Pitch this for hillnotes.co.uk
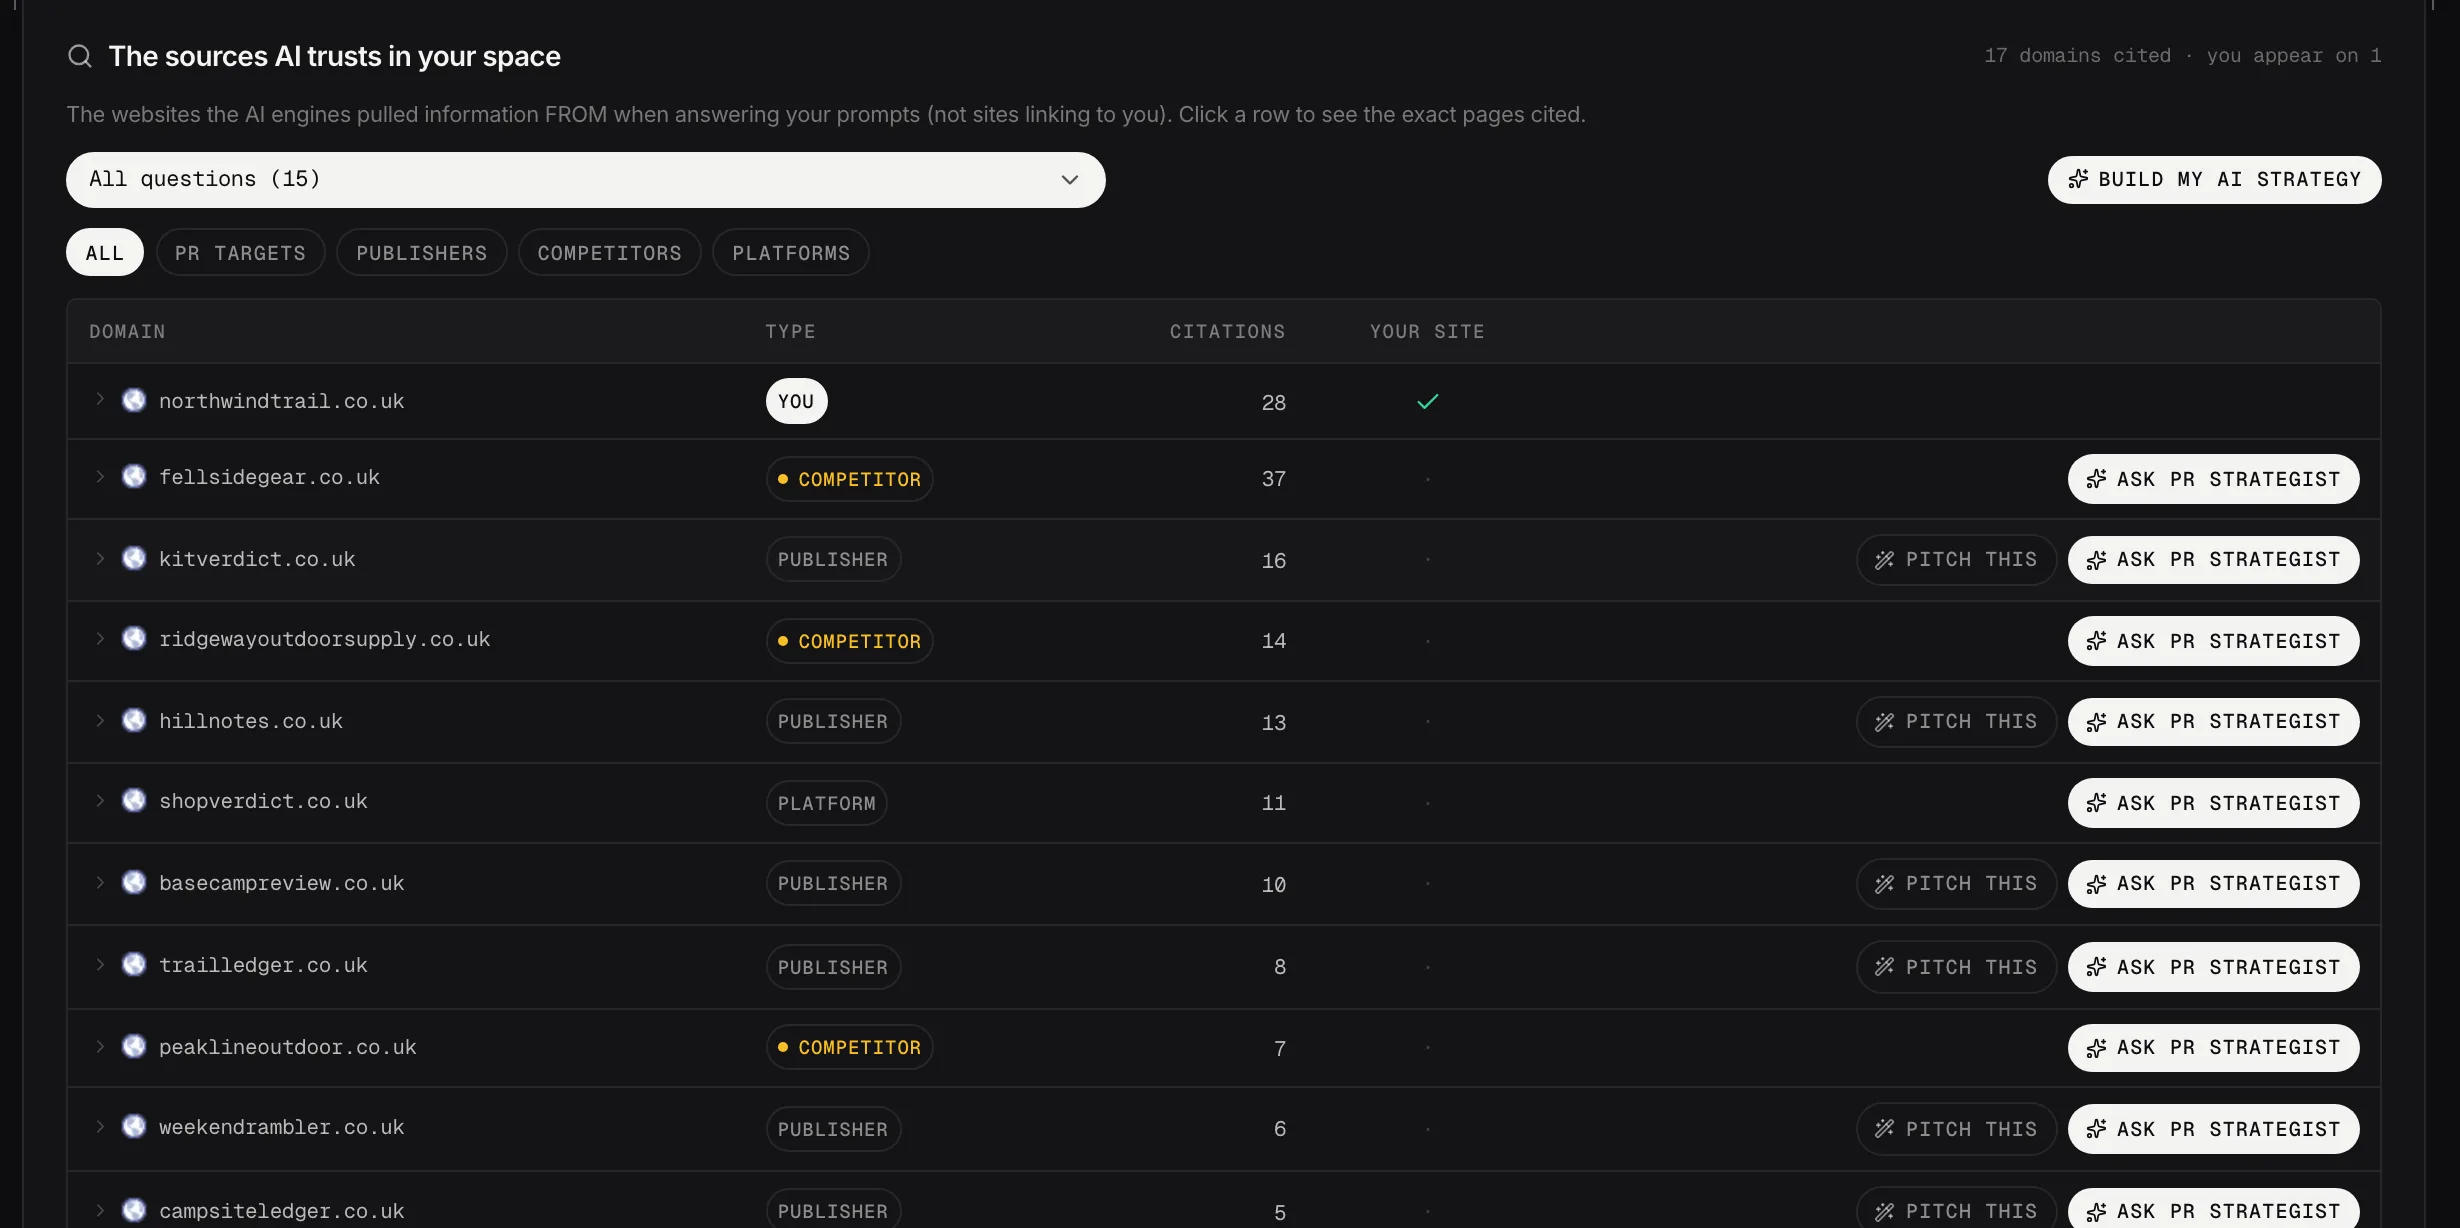Viewport: 2460px width, 1228px height. (1956, 722)
